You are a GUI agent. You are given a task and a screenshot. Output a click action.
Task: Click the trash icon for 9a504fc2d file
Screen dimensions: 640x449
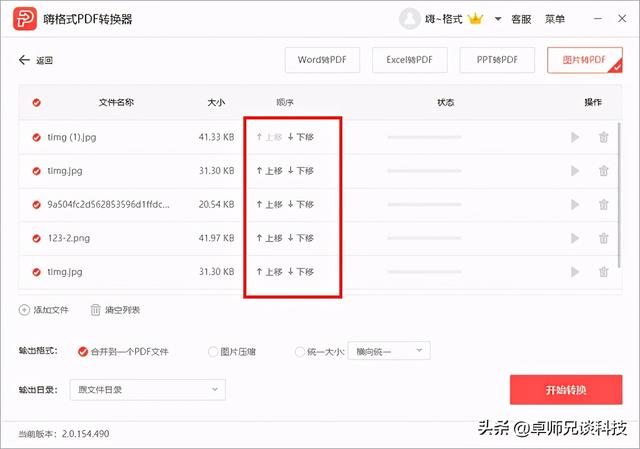603,204
